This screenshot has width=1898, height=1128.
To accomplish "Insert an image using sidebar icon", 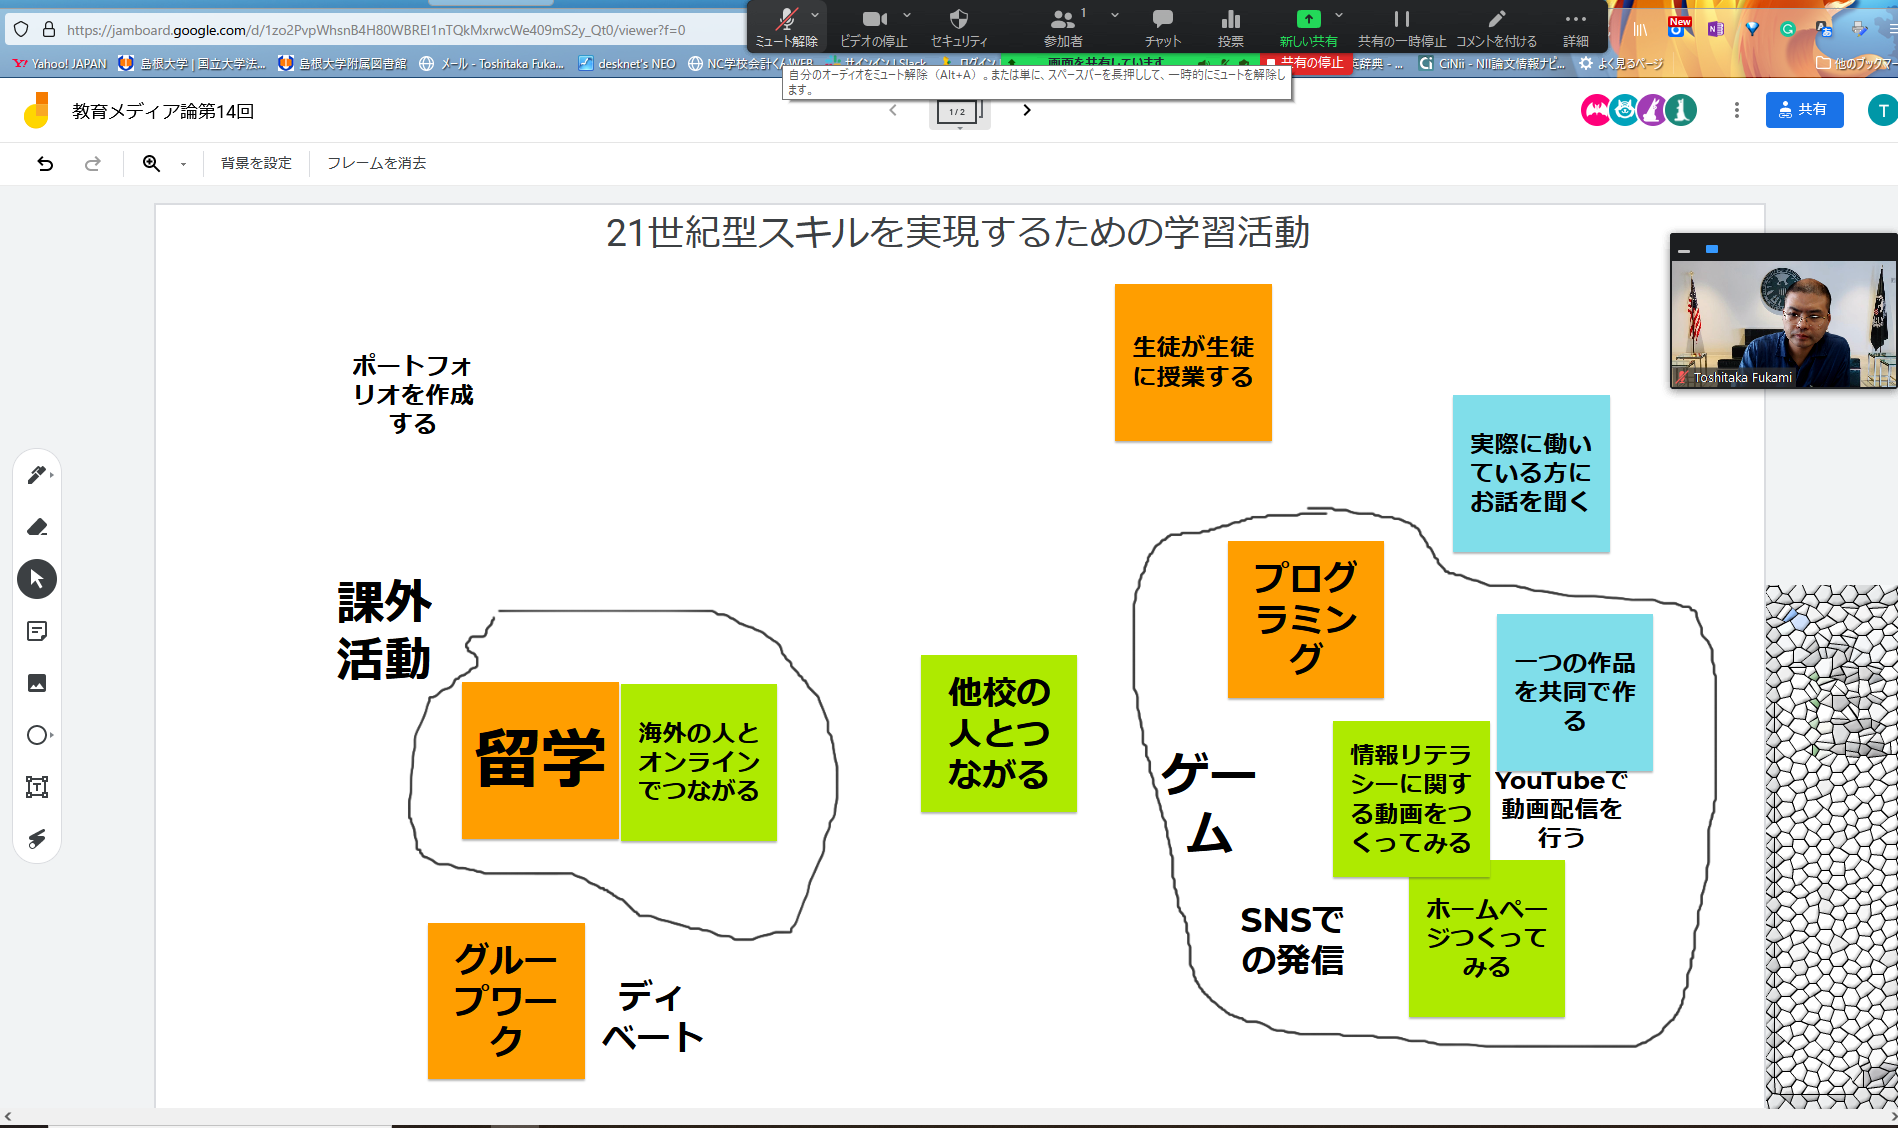I will 37,683.
